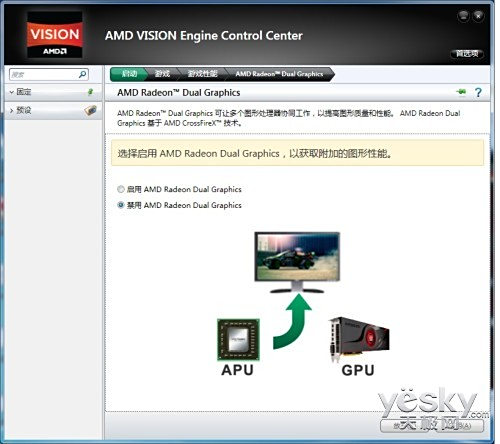This screenshot has width=500, height=444.
Task: Click in the 搜索 search field
Action: tap(44, 74)
